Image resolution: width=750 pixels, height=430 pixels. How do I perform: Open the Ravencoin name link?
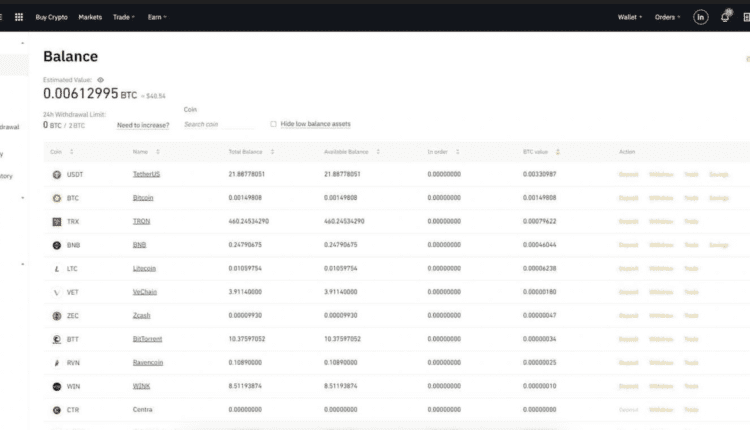(x=148, y=363)
